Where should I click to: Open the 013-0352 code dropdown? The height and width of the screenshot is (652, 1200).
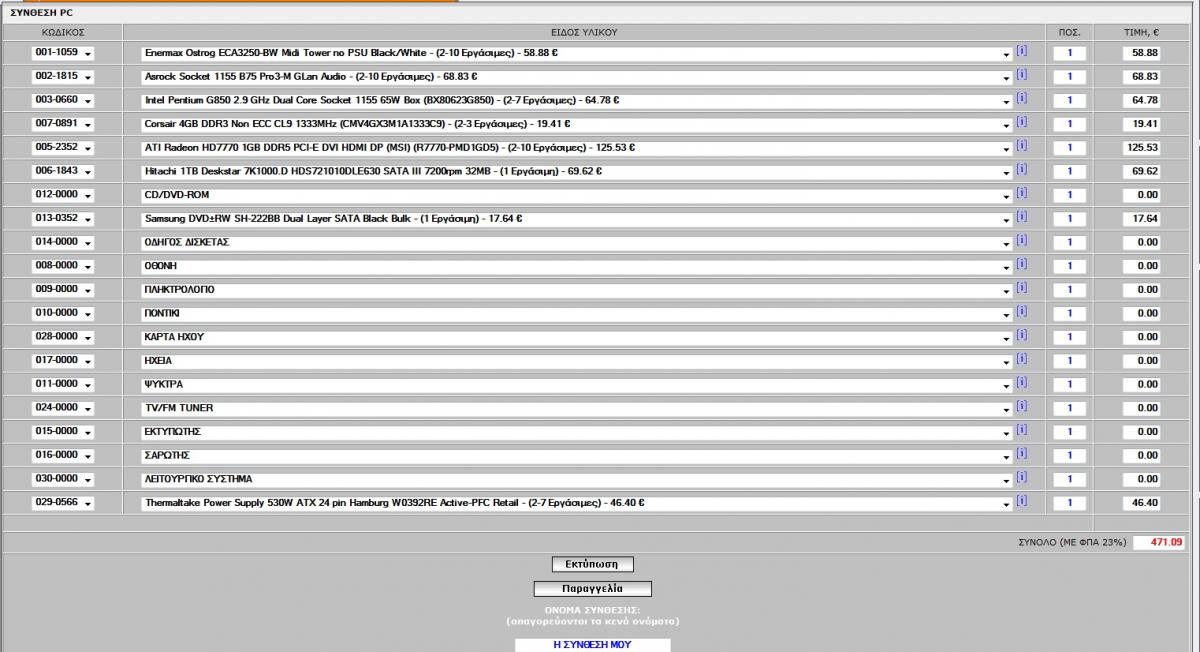(x=62, y=218)
